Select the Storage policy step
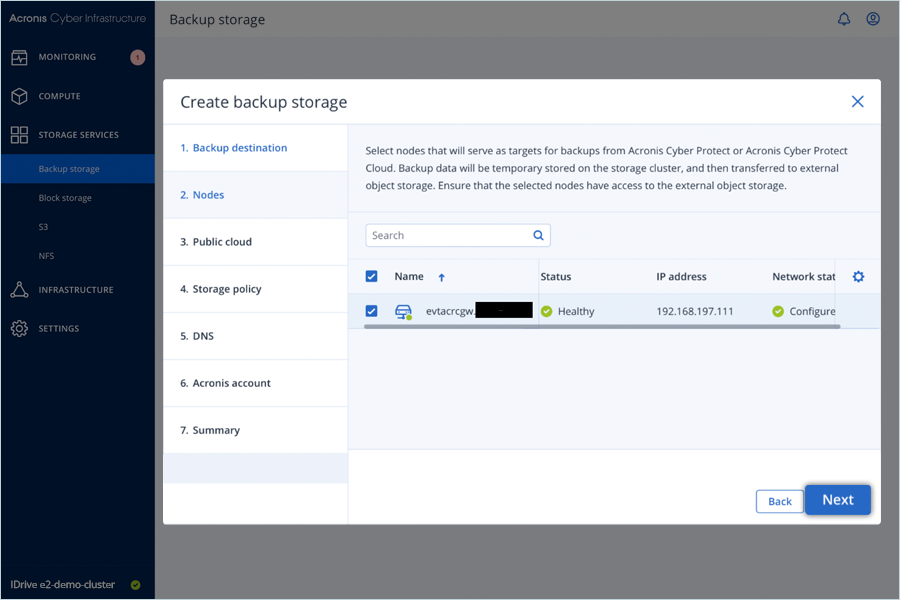The width and height of the screenshot is (900, 600). pos(226,289)
